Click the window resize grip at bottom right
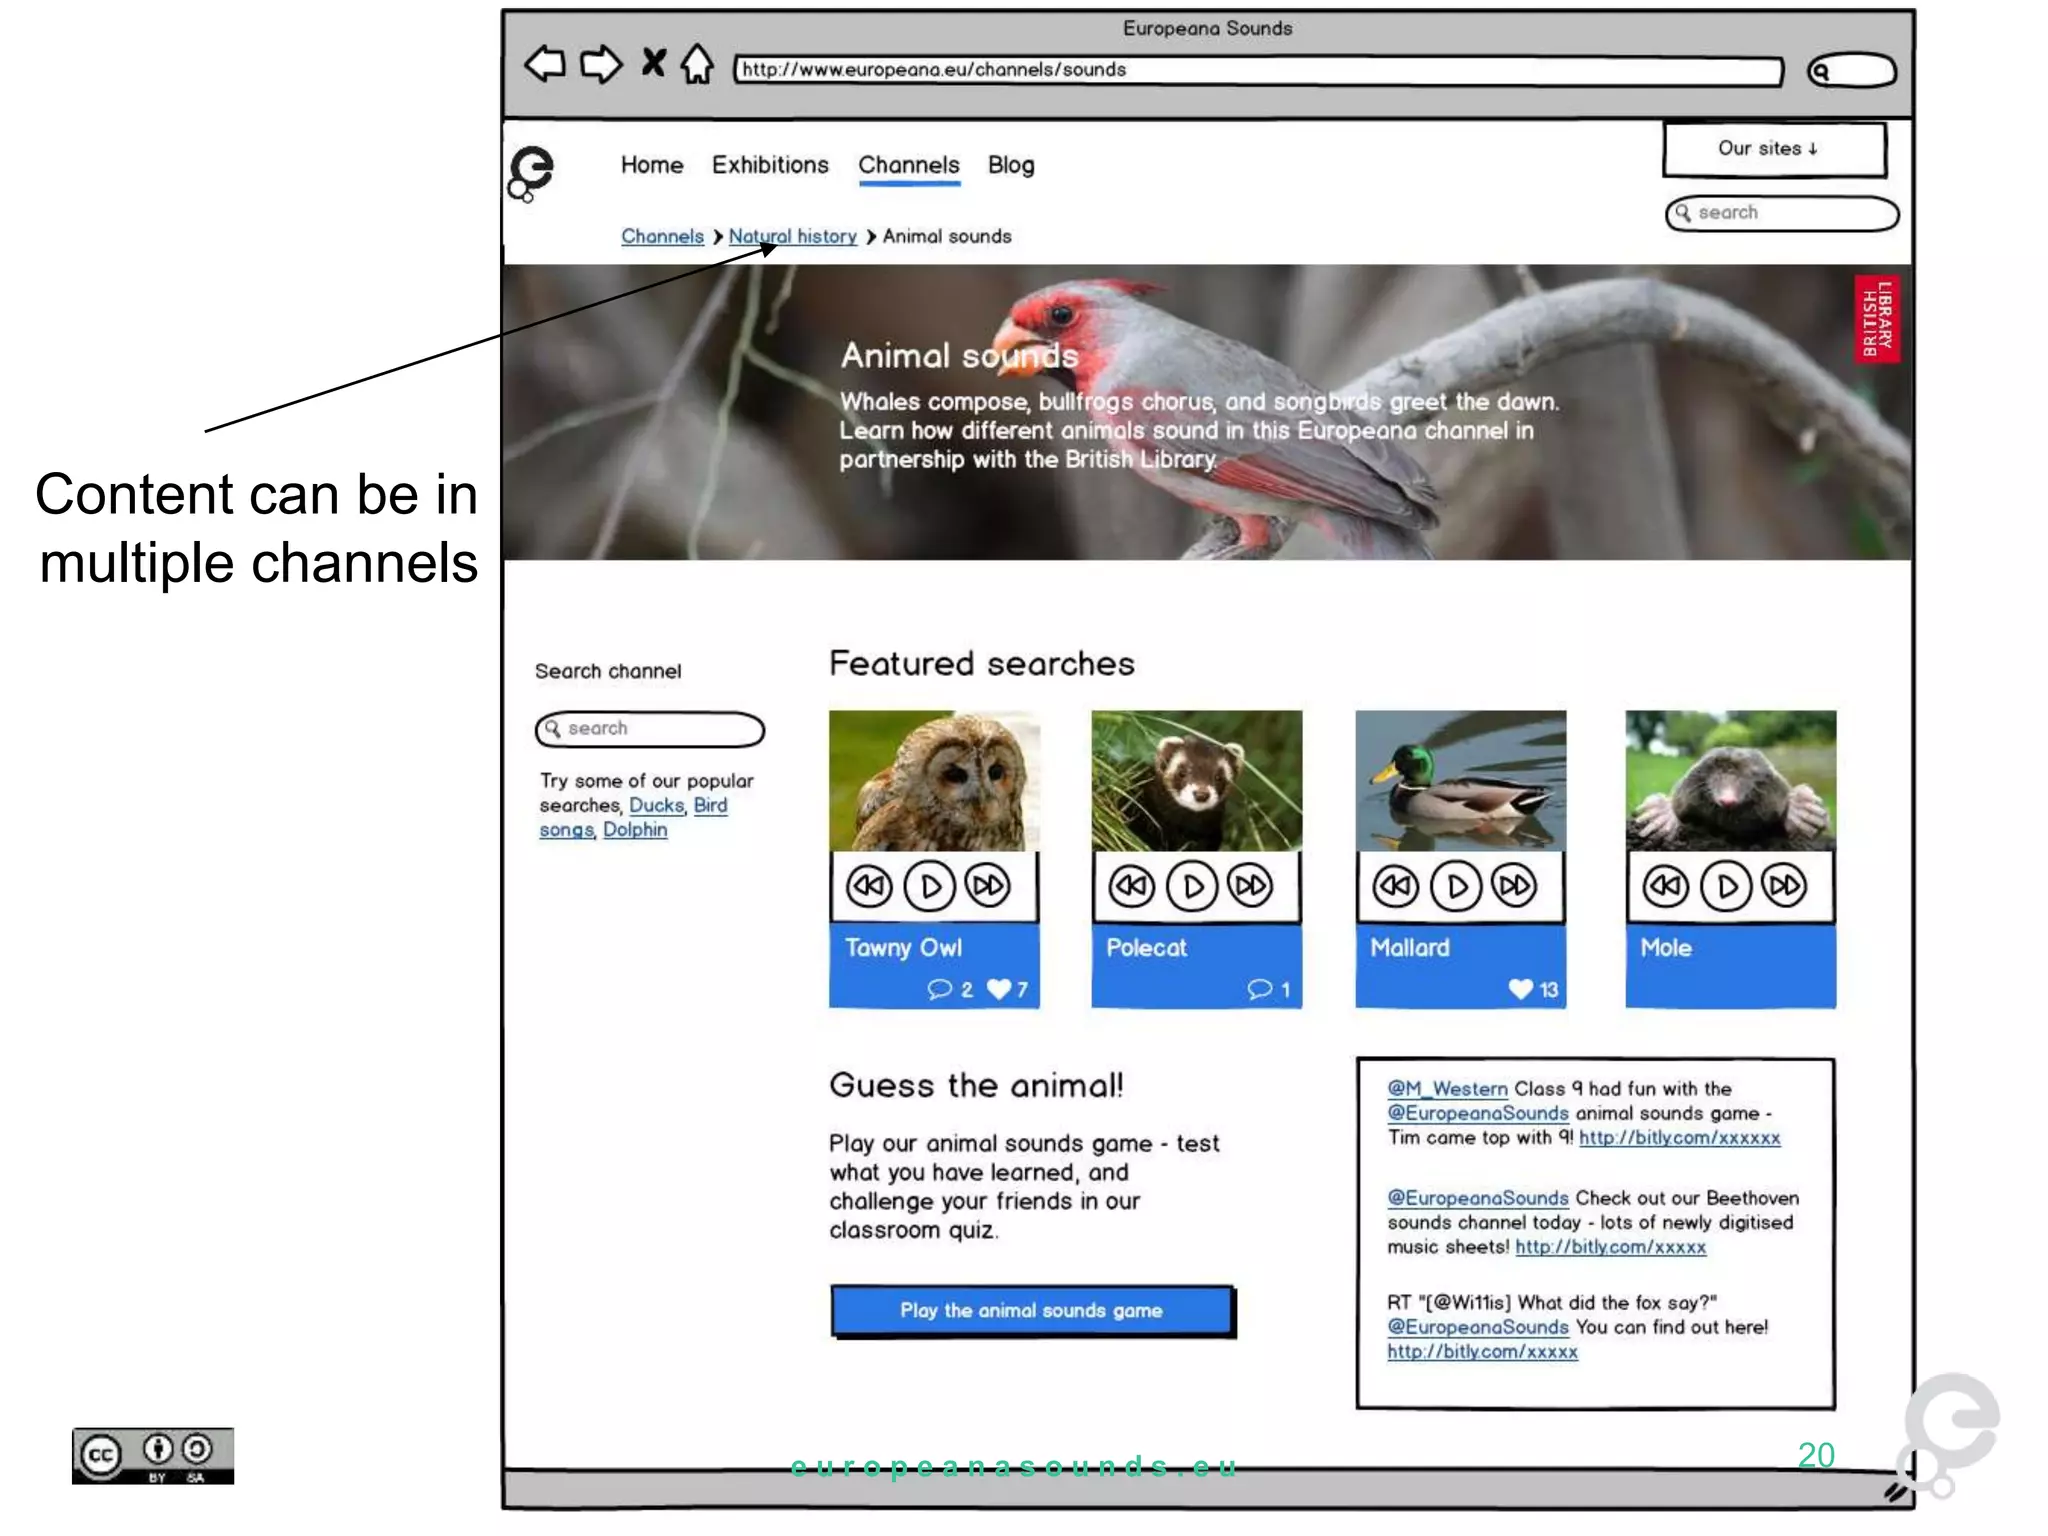This screenshot has width=2048, height=1536. [x=1896, y=1492]
